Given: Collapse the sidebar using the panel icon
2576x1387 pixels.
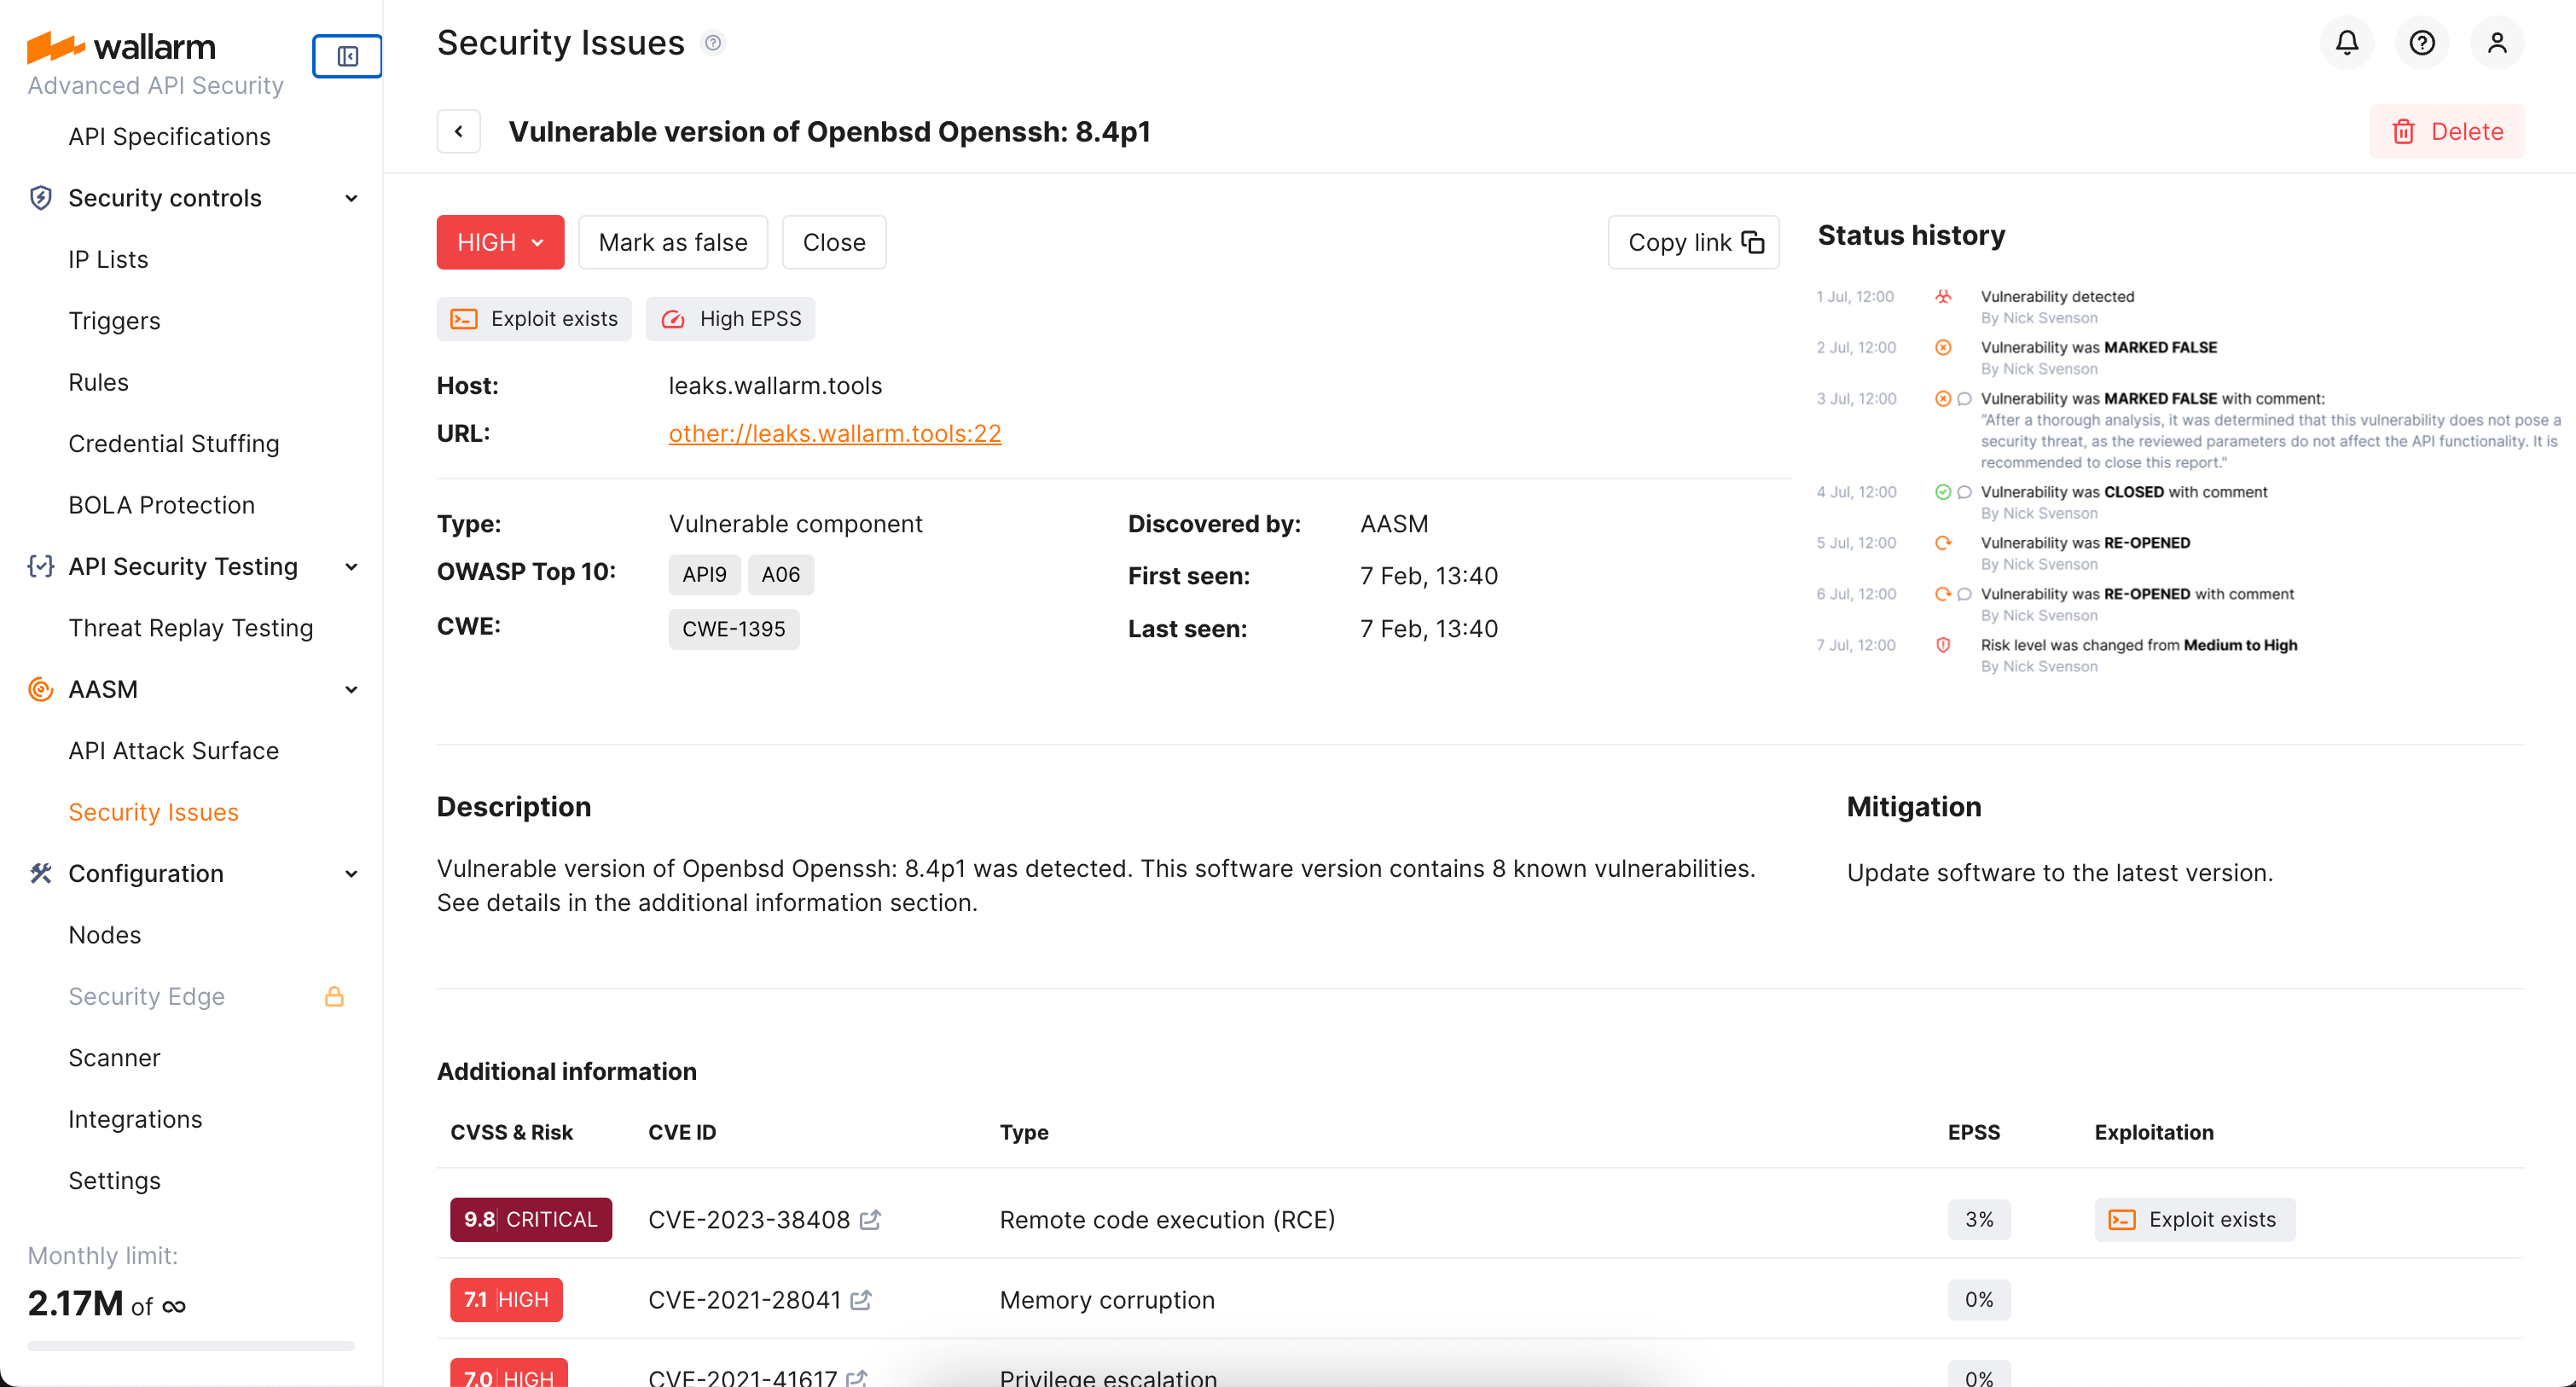Looking at the screenshot, I should [x=346, y=56].
